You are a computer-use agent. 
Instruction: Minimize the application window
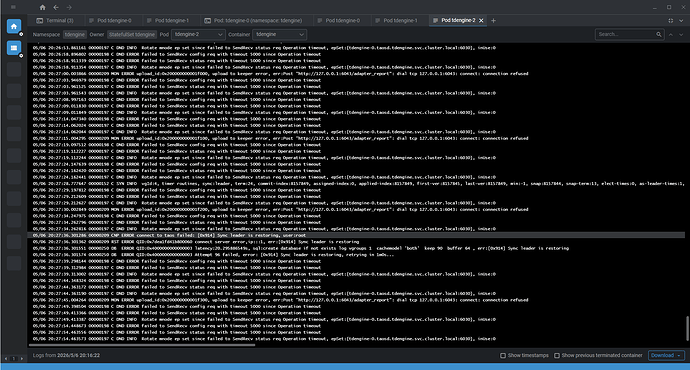(655, 7)
